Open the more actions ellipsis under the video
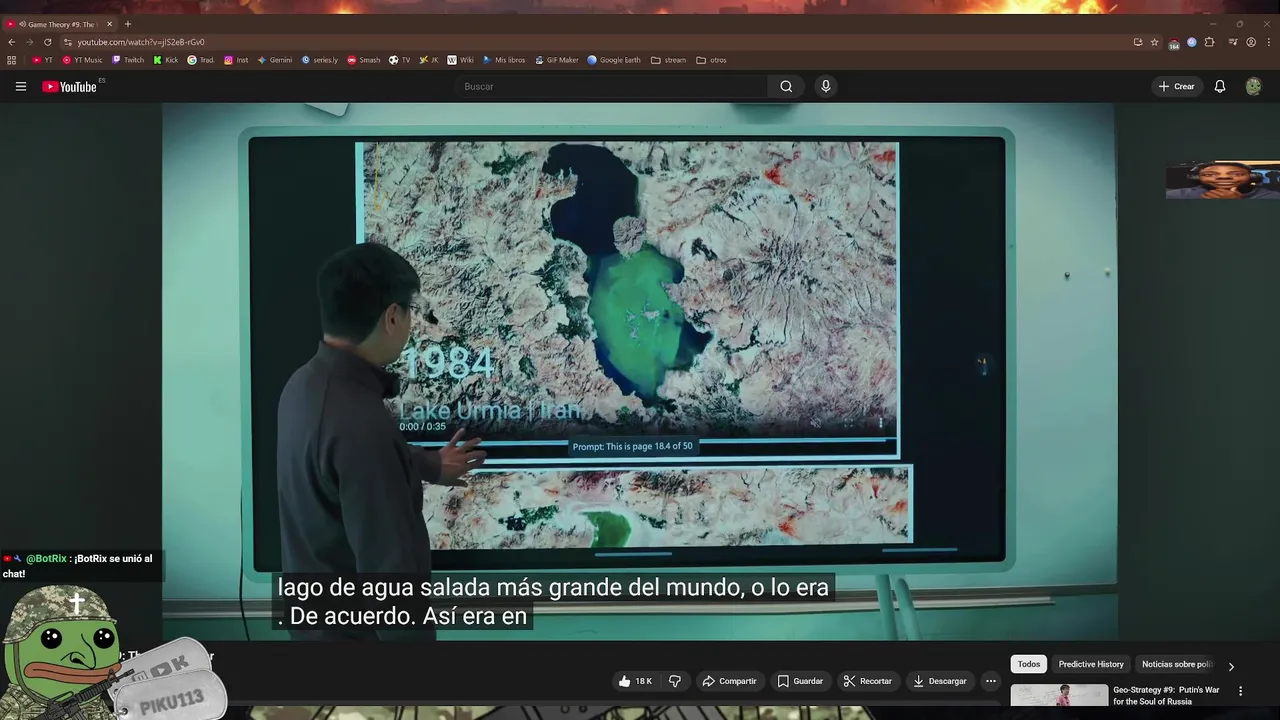This screenshot has height=720, width=1280. pos(991,681)
